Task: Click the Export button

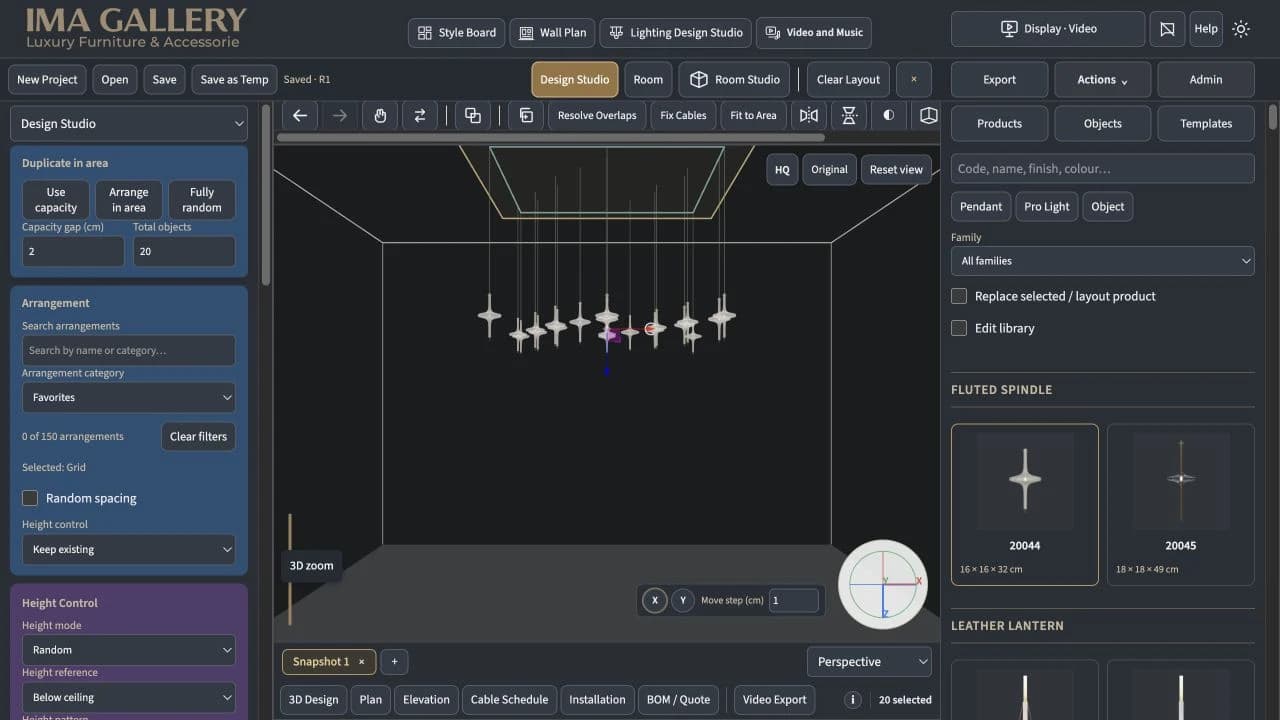Action: click(999, 79)
